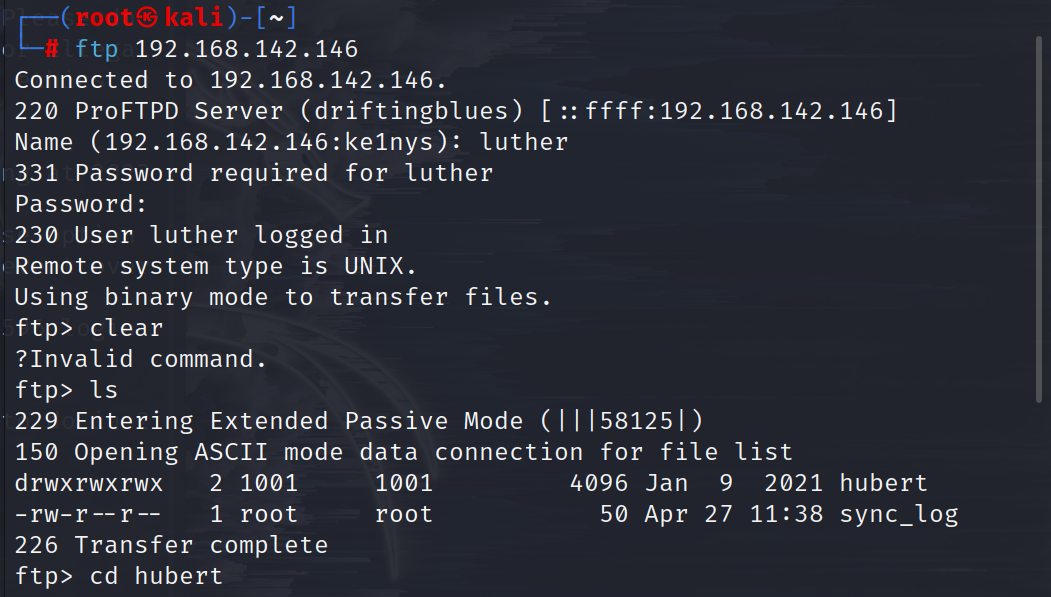
Task: Click the drwxrwxrwx permissions string
Action: [88, 483]
